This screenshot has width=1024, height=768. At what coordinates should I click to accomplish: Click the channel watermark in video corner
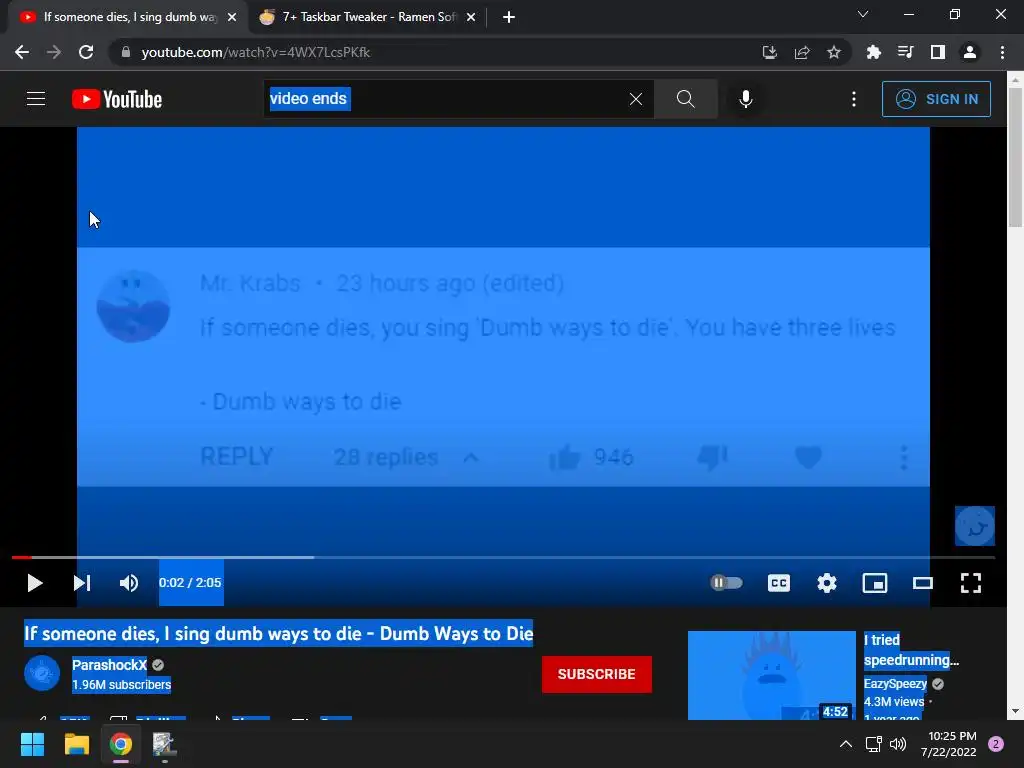[974, 526]
